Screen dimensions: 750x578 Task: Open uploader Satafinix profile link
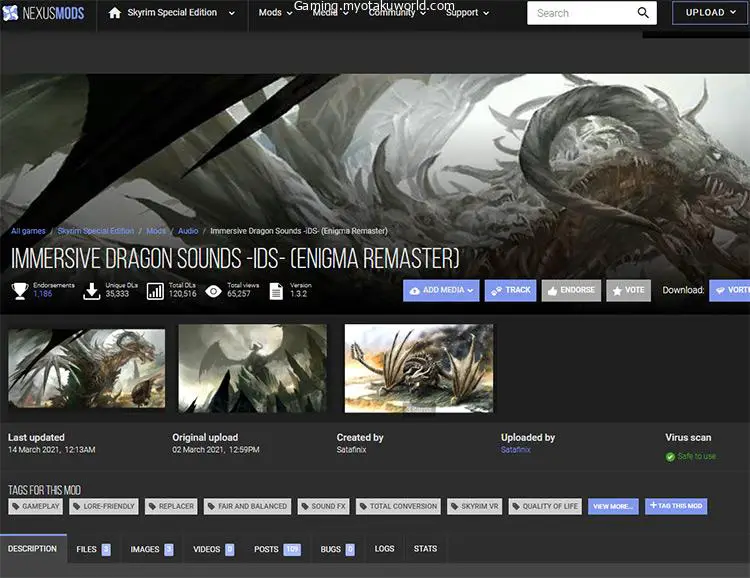[x=516, y=450]
